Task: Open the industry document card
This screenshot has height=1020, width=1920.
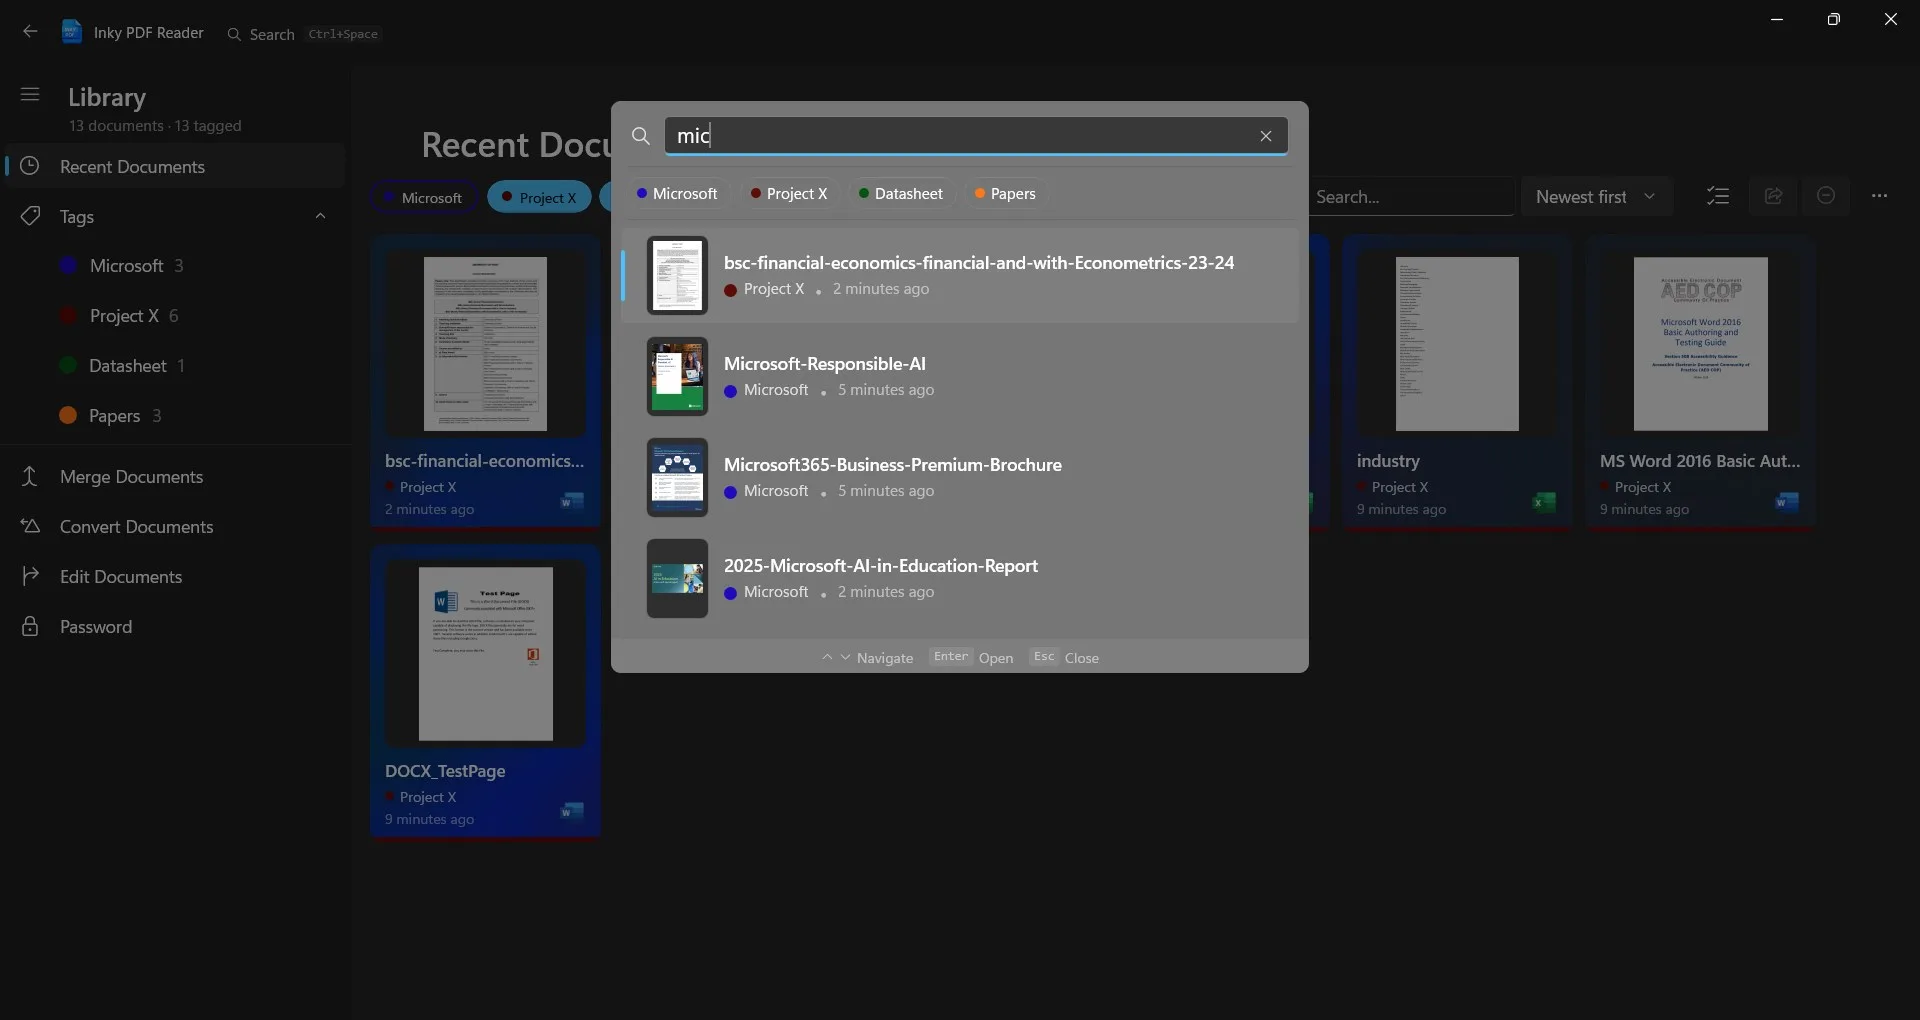Action: [1457, 382]
